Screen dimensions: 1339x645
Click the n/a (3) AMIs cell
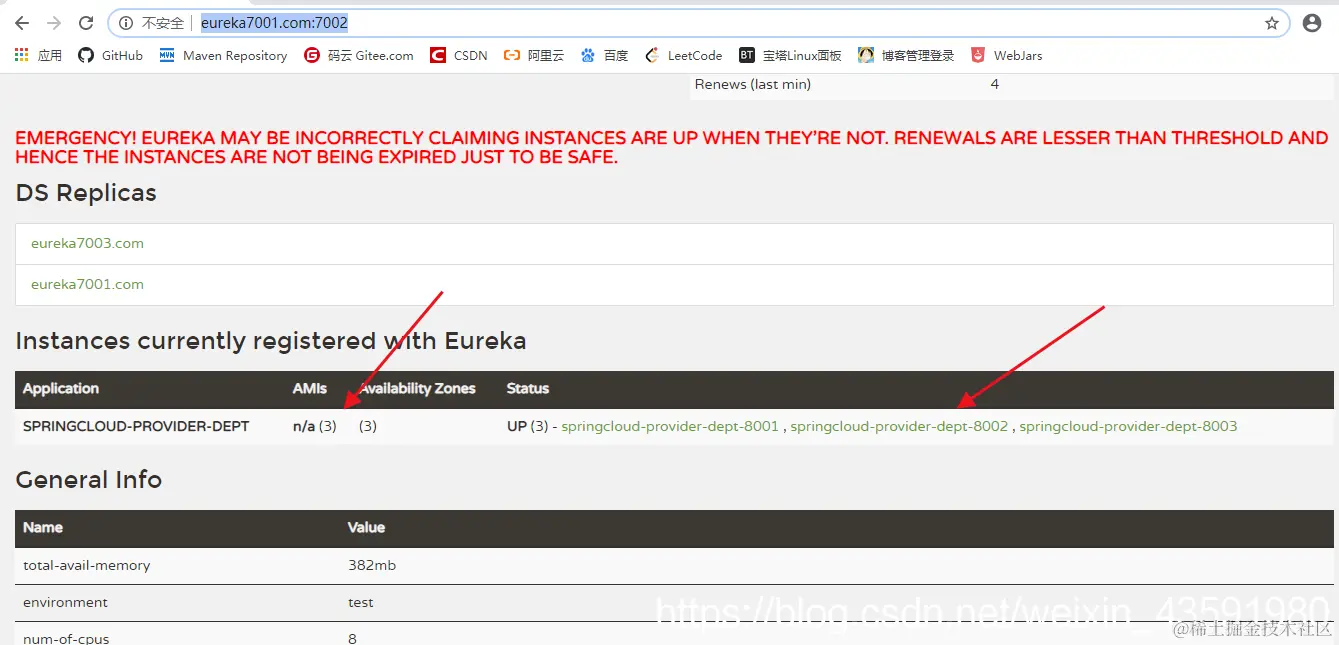[314, 426]
